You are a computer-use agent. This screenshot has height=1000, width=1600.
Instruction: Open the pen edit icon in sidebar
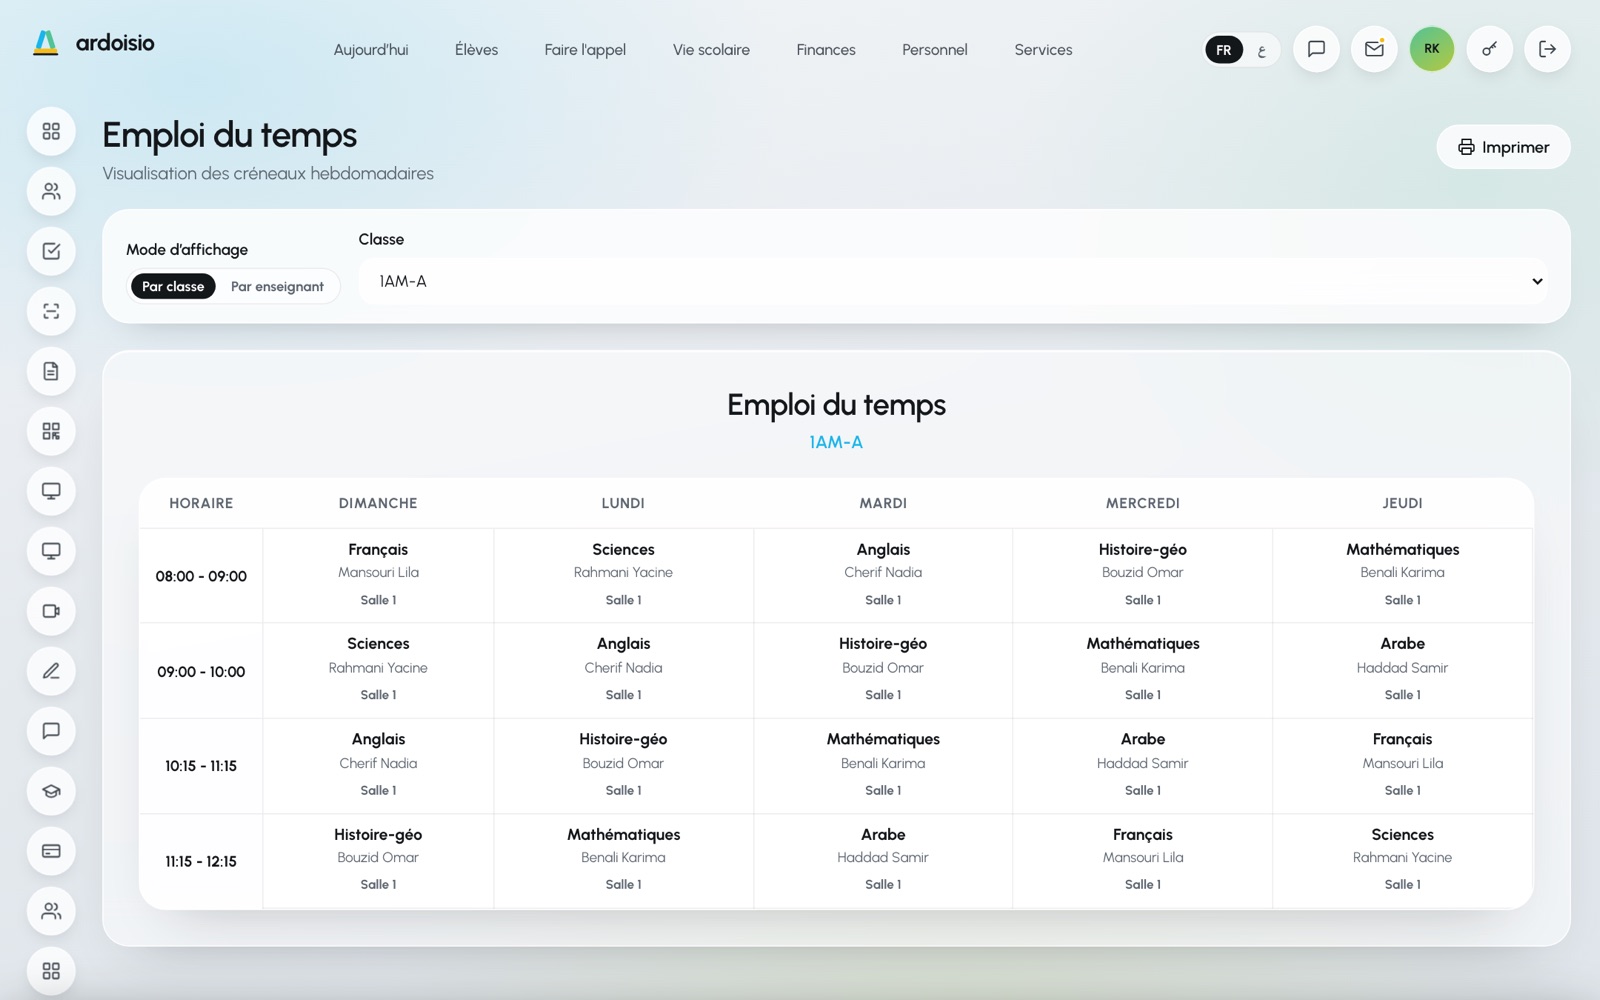51,671
